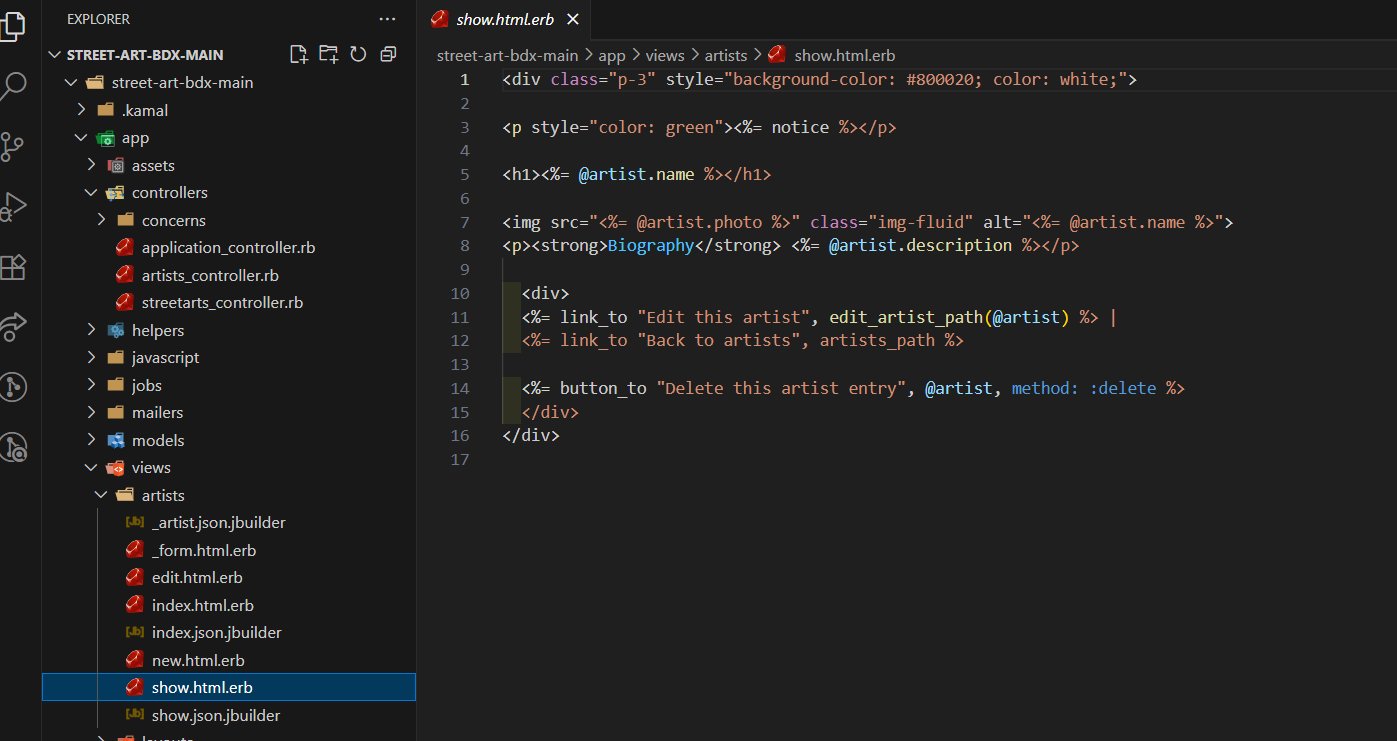Open the _form.html.erb file
Image resolution: width=1397 pixels, height=741 pixels.
(203, 550)
